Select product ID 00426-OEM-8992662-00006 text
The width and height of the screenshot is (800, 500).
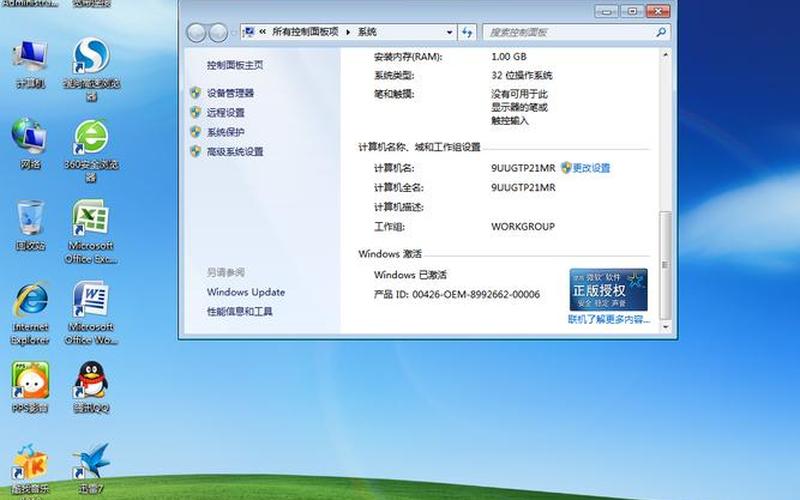point(476,294)
